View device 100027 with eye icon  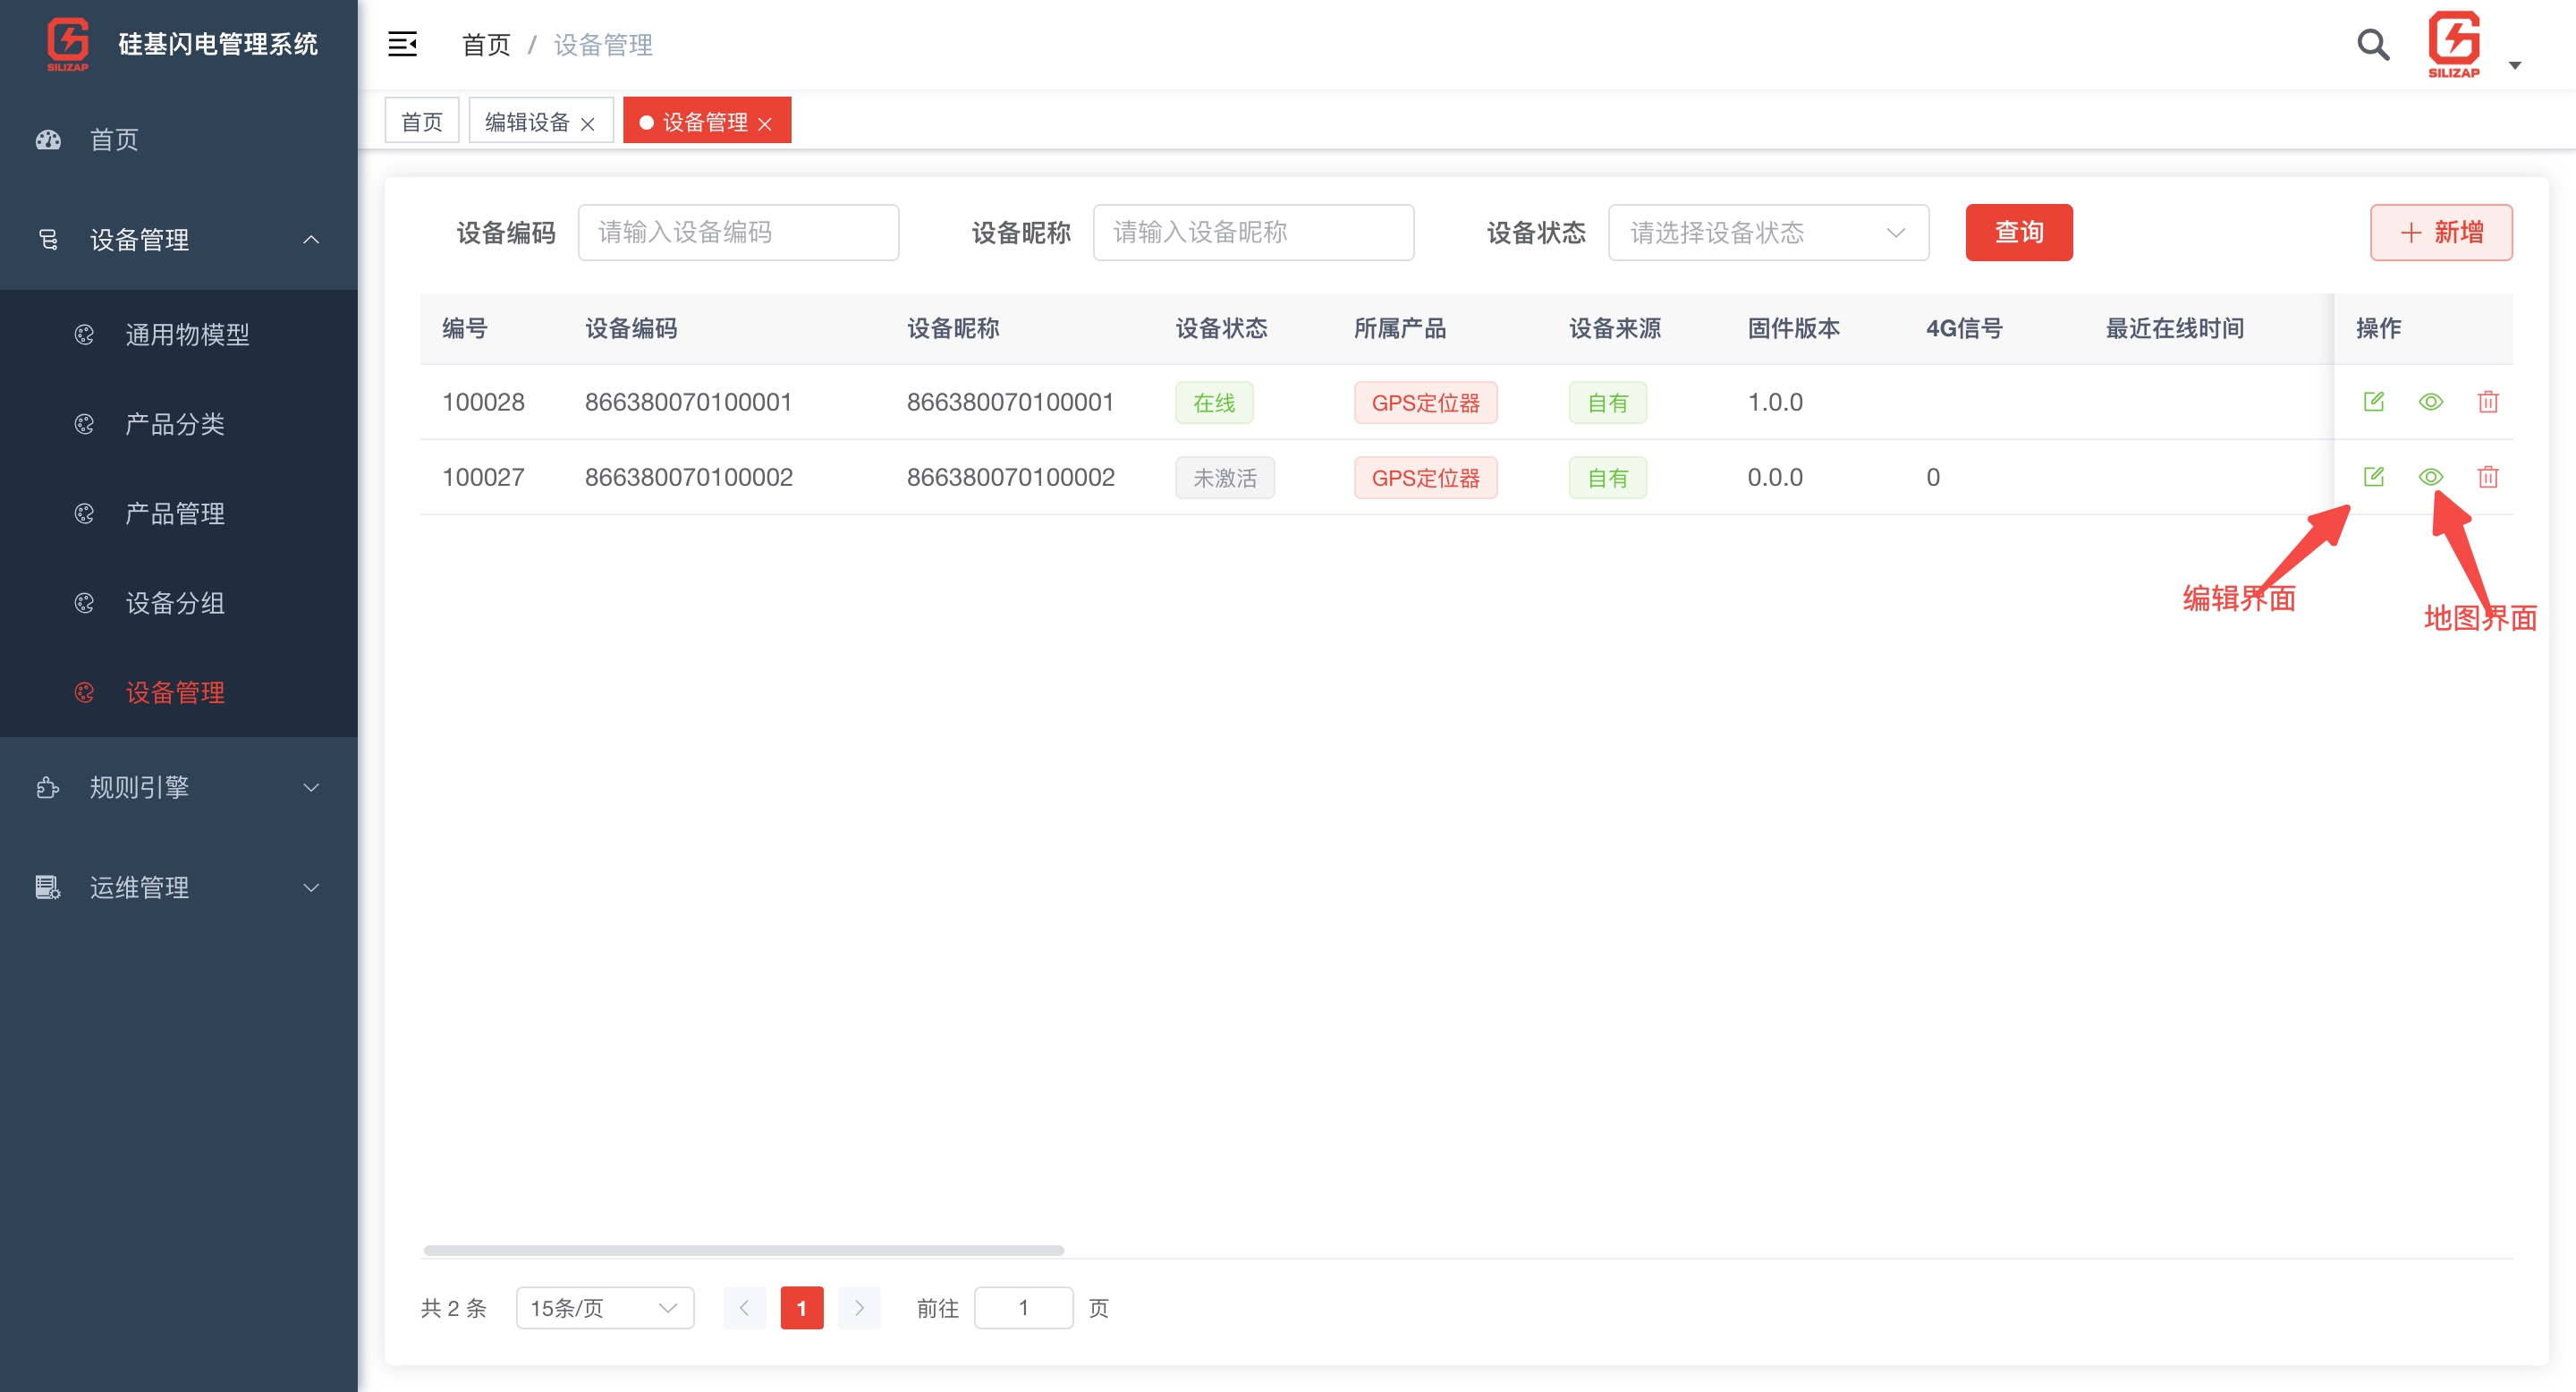(2430, 476)
